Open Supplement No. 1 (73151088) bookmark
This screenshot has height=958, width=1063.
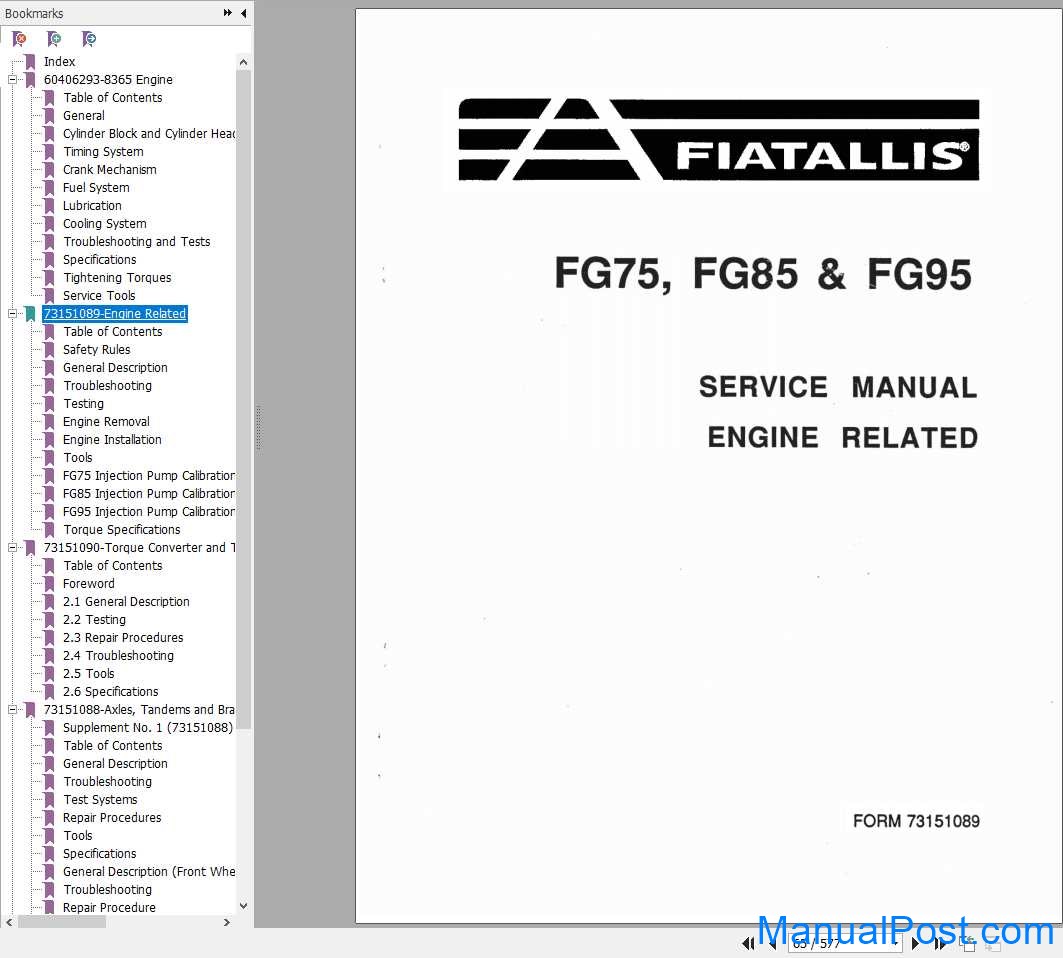(x=148, y=727)
